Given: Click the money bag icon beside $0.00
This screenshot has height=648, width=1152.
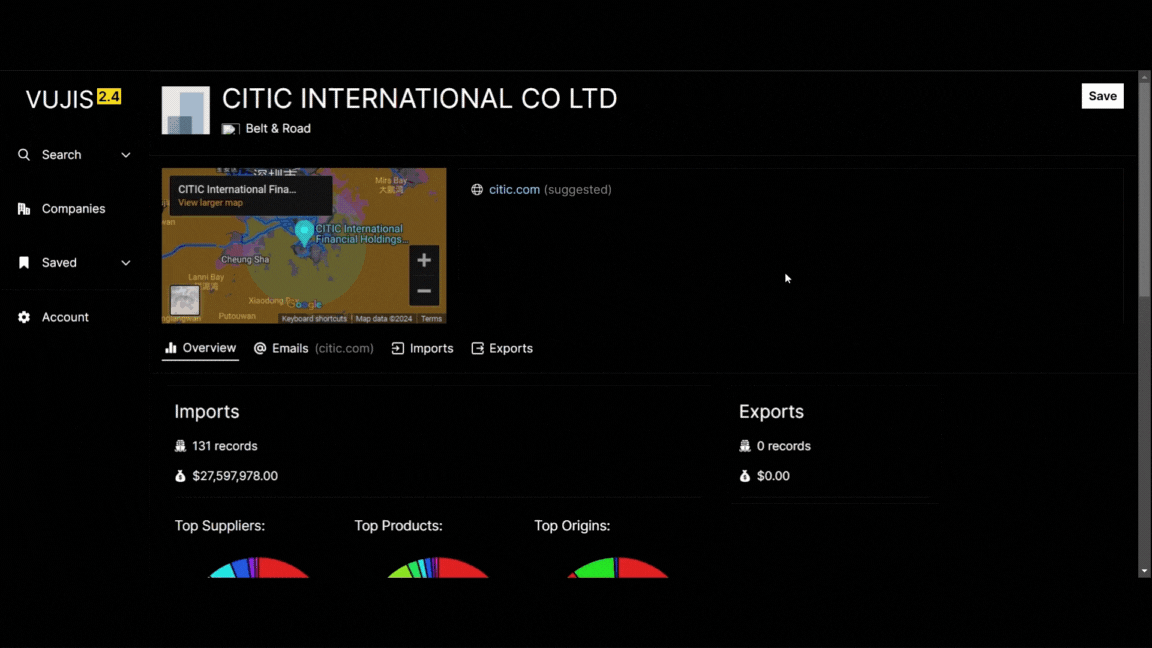Looking at the screenshot, I should (745, 476).
